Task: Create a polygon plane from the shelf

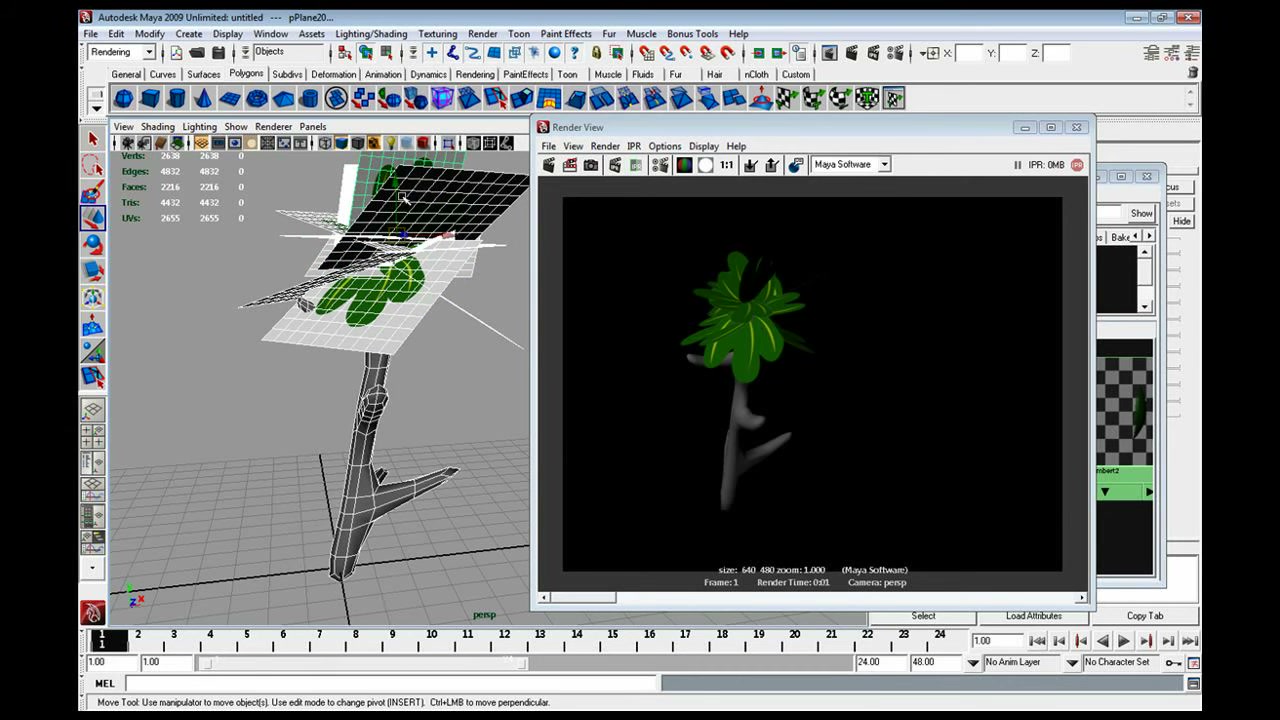Action: 230,98
